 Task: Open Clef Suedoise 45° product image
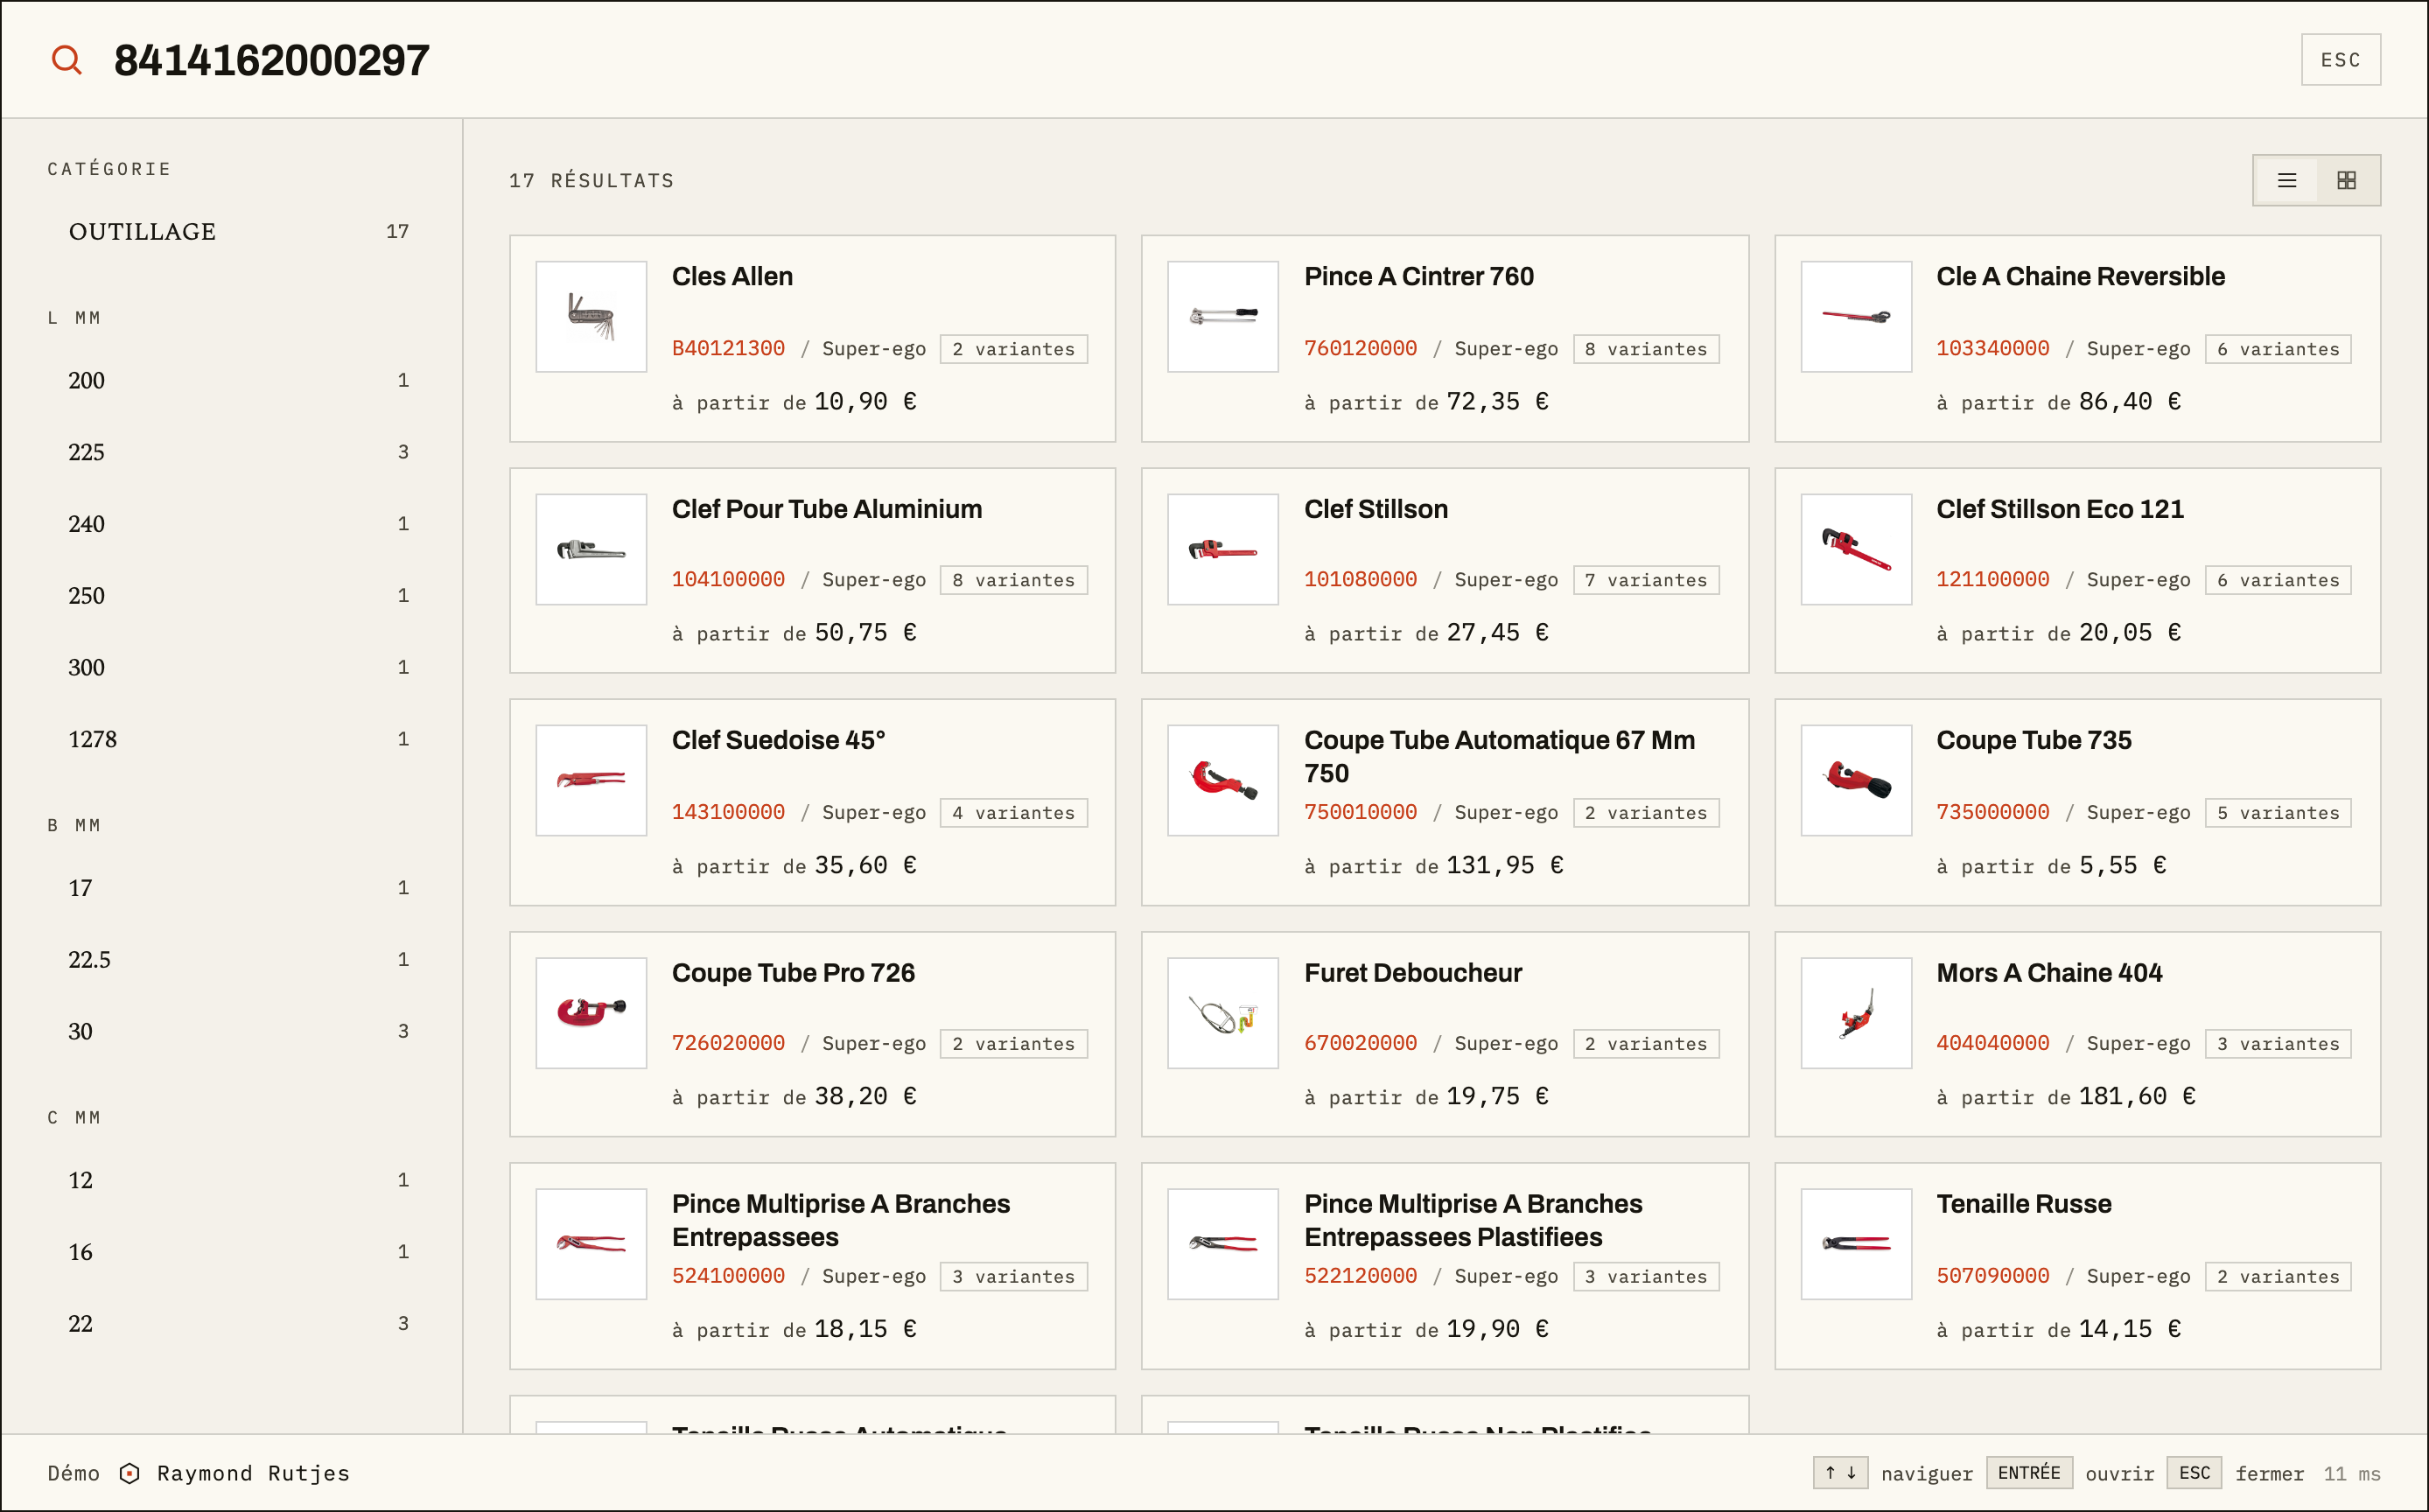(591, 780)
